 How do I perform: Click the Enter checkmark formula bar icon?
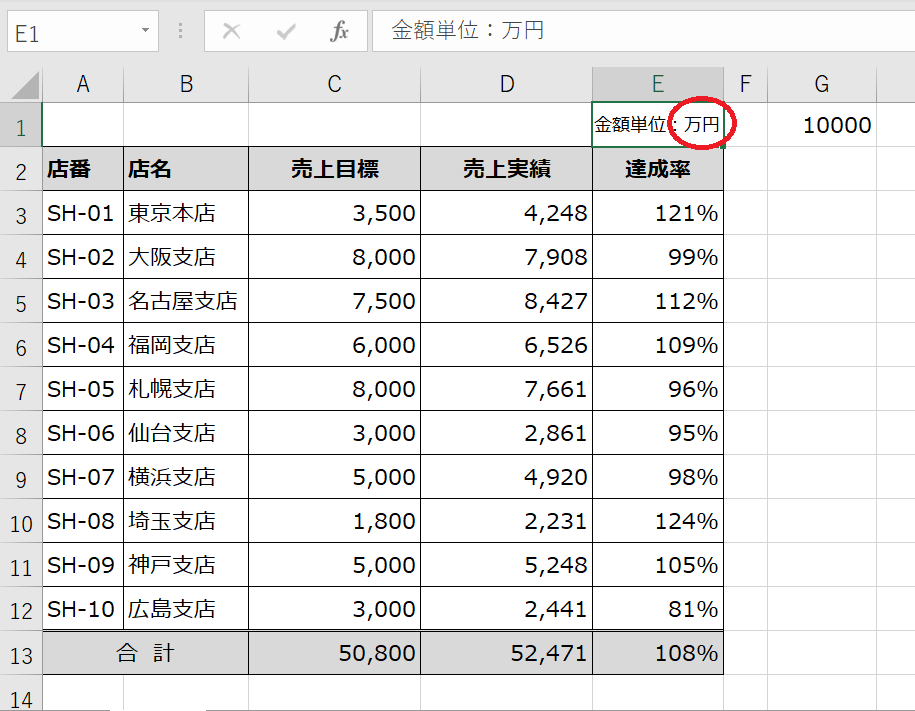pyautogui.click(x=286, y=31)
